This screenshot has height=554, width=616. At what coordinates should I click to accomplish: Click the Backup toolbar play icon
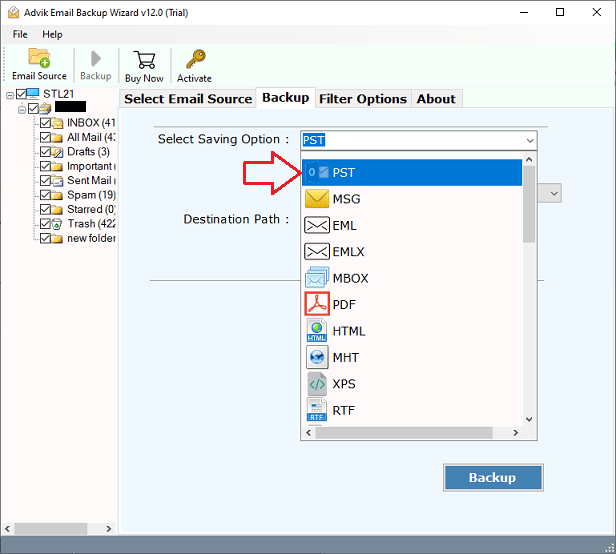point(95,59)
